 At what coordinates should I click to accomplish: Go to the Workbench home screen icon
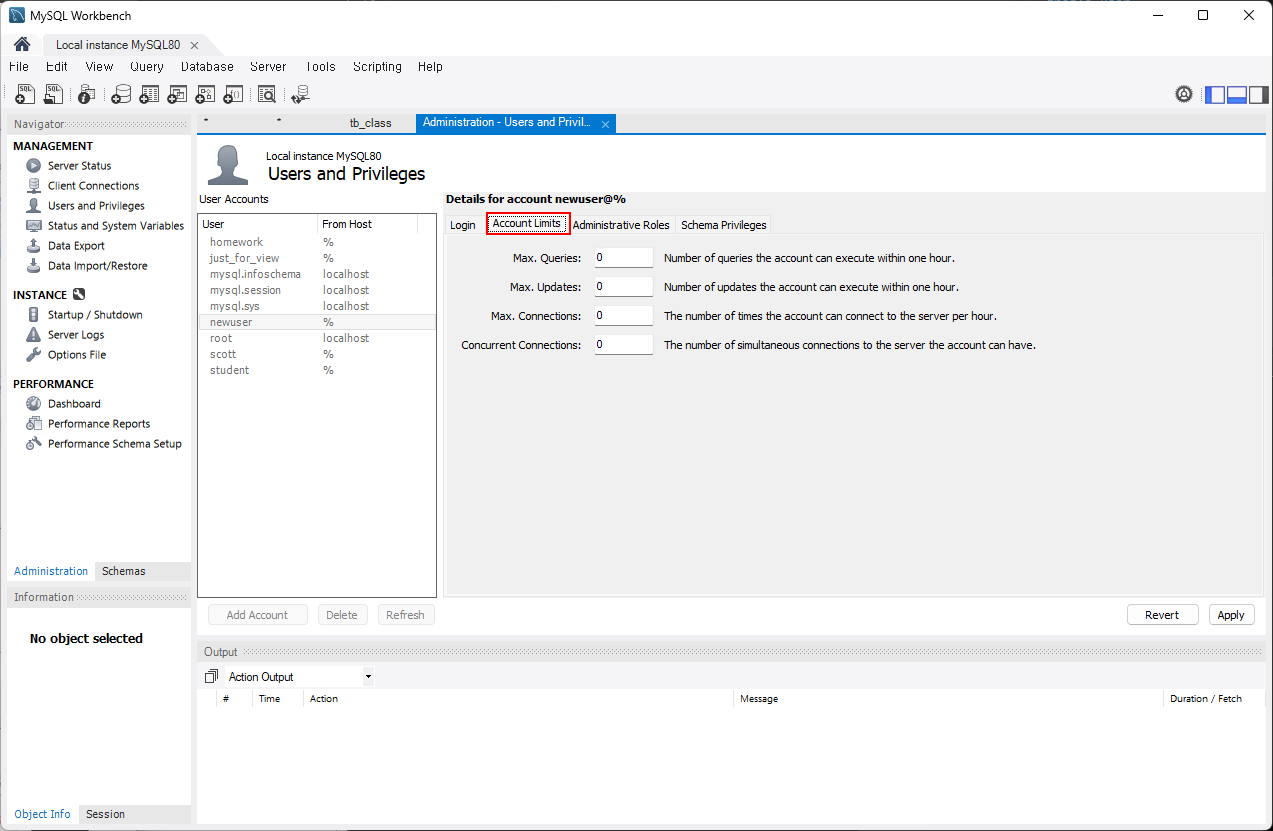[x=21, y=45]
